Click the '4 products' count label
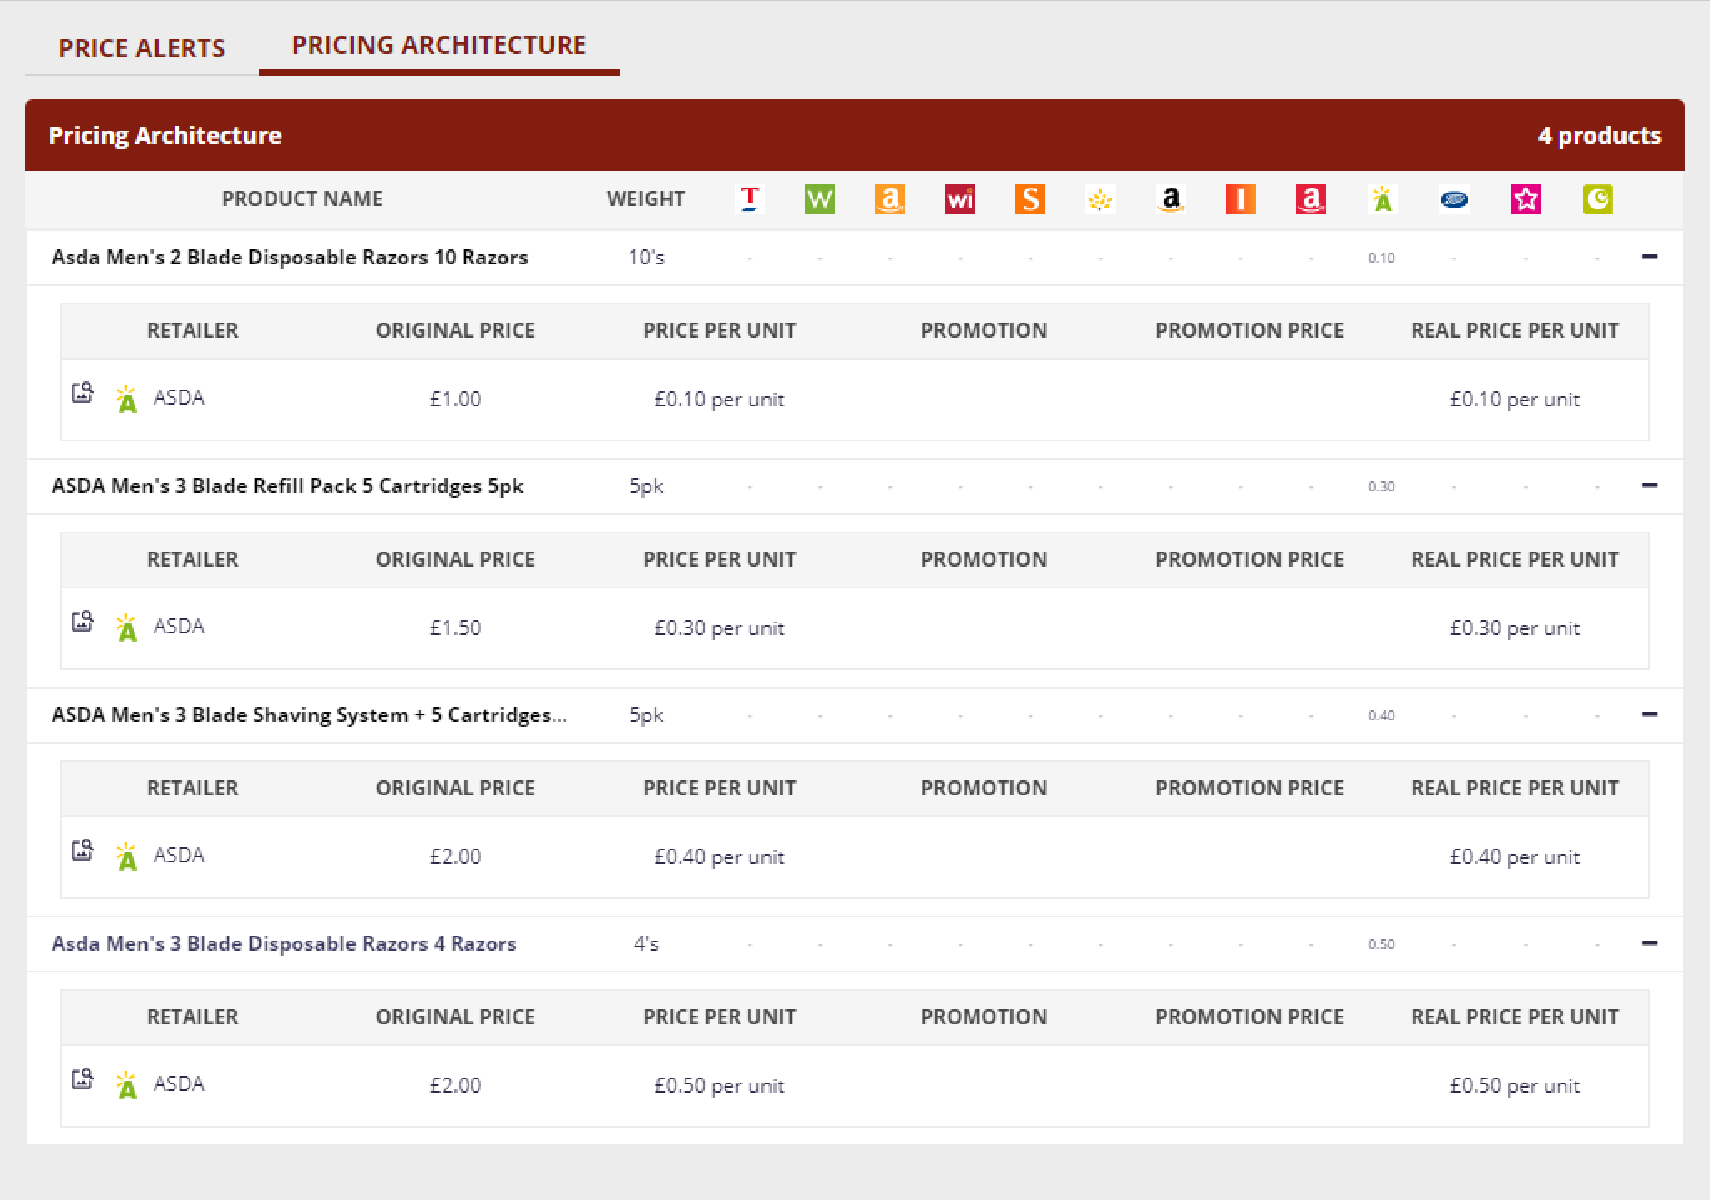1710x1200 pixels. tap(1599, 136)
